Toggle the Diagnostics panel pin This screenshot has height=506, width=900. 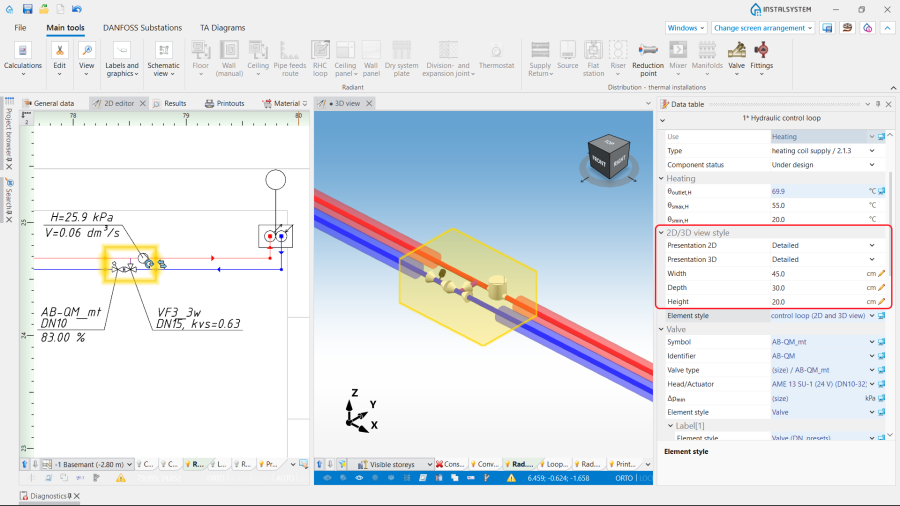(69, 496)
